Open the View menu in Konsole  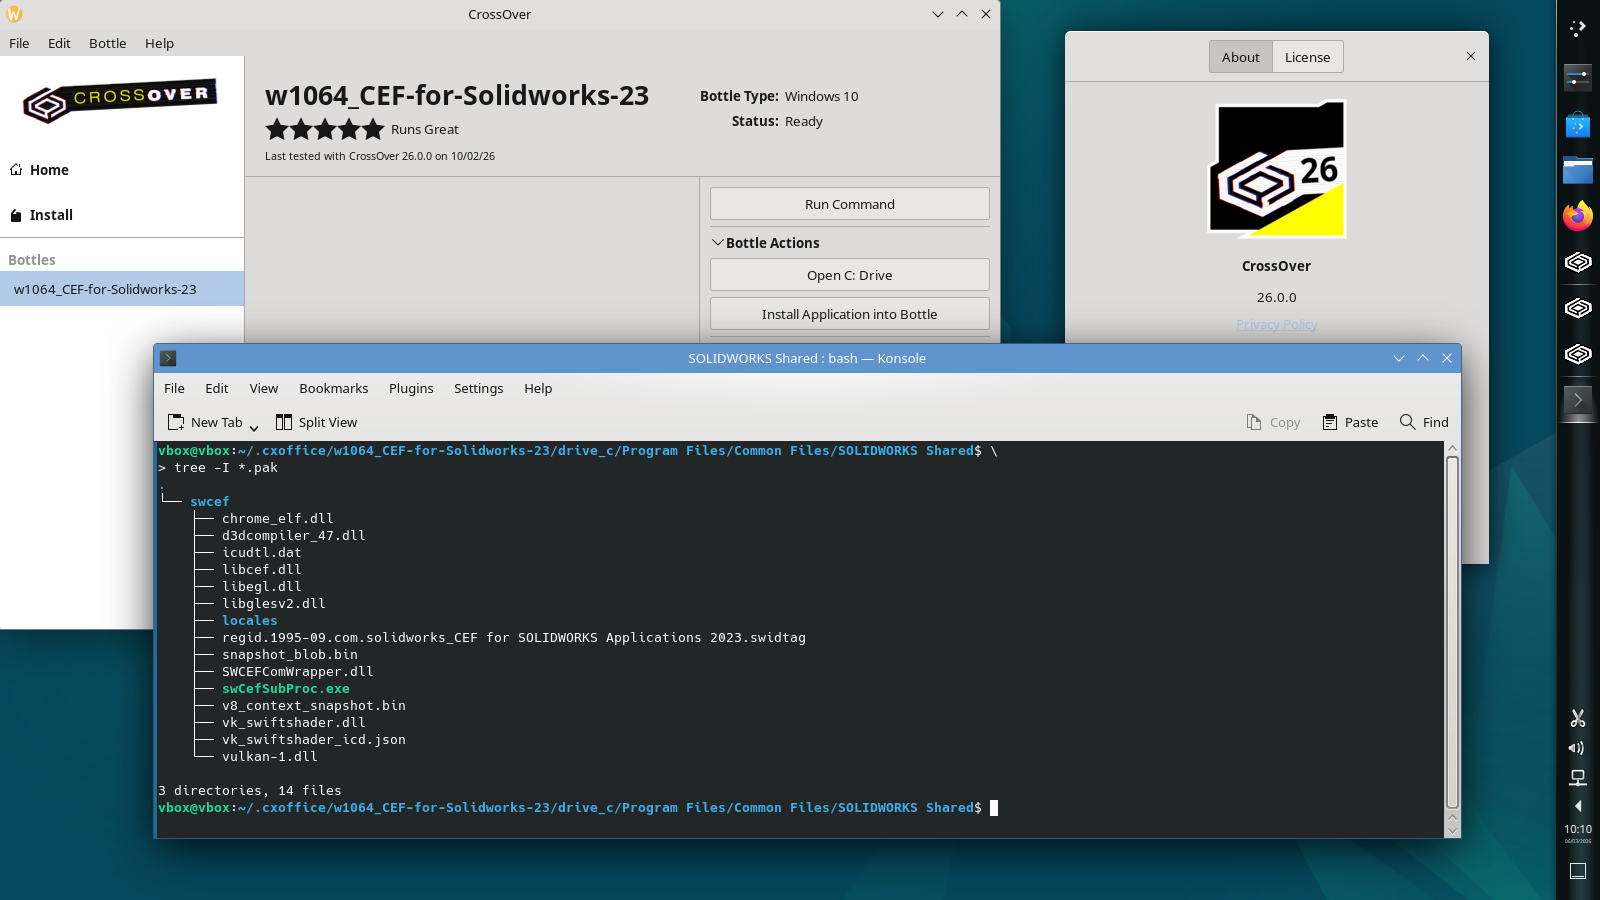pos(264,388)
